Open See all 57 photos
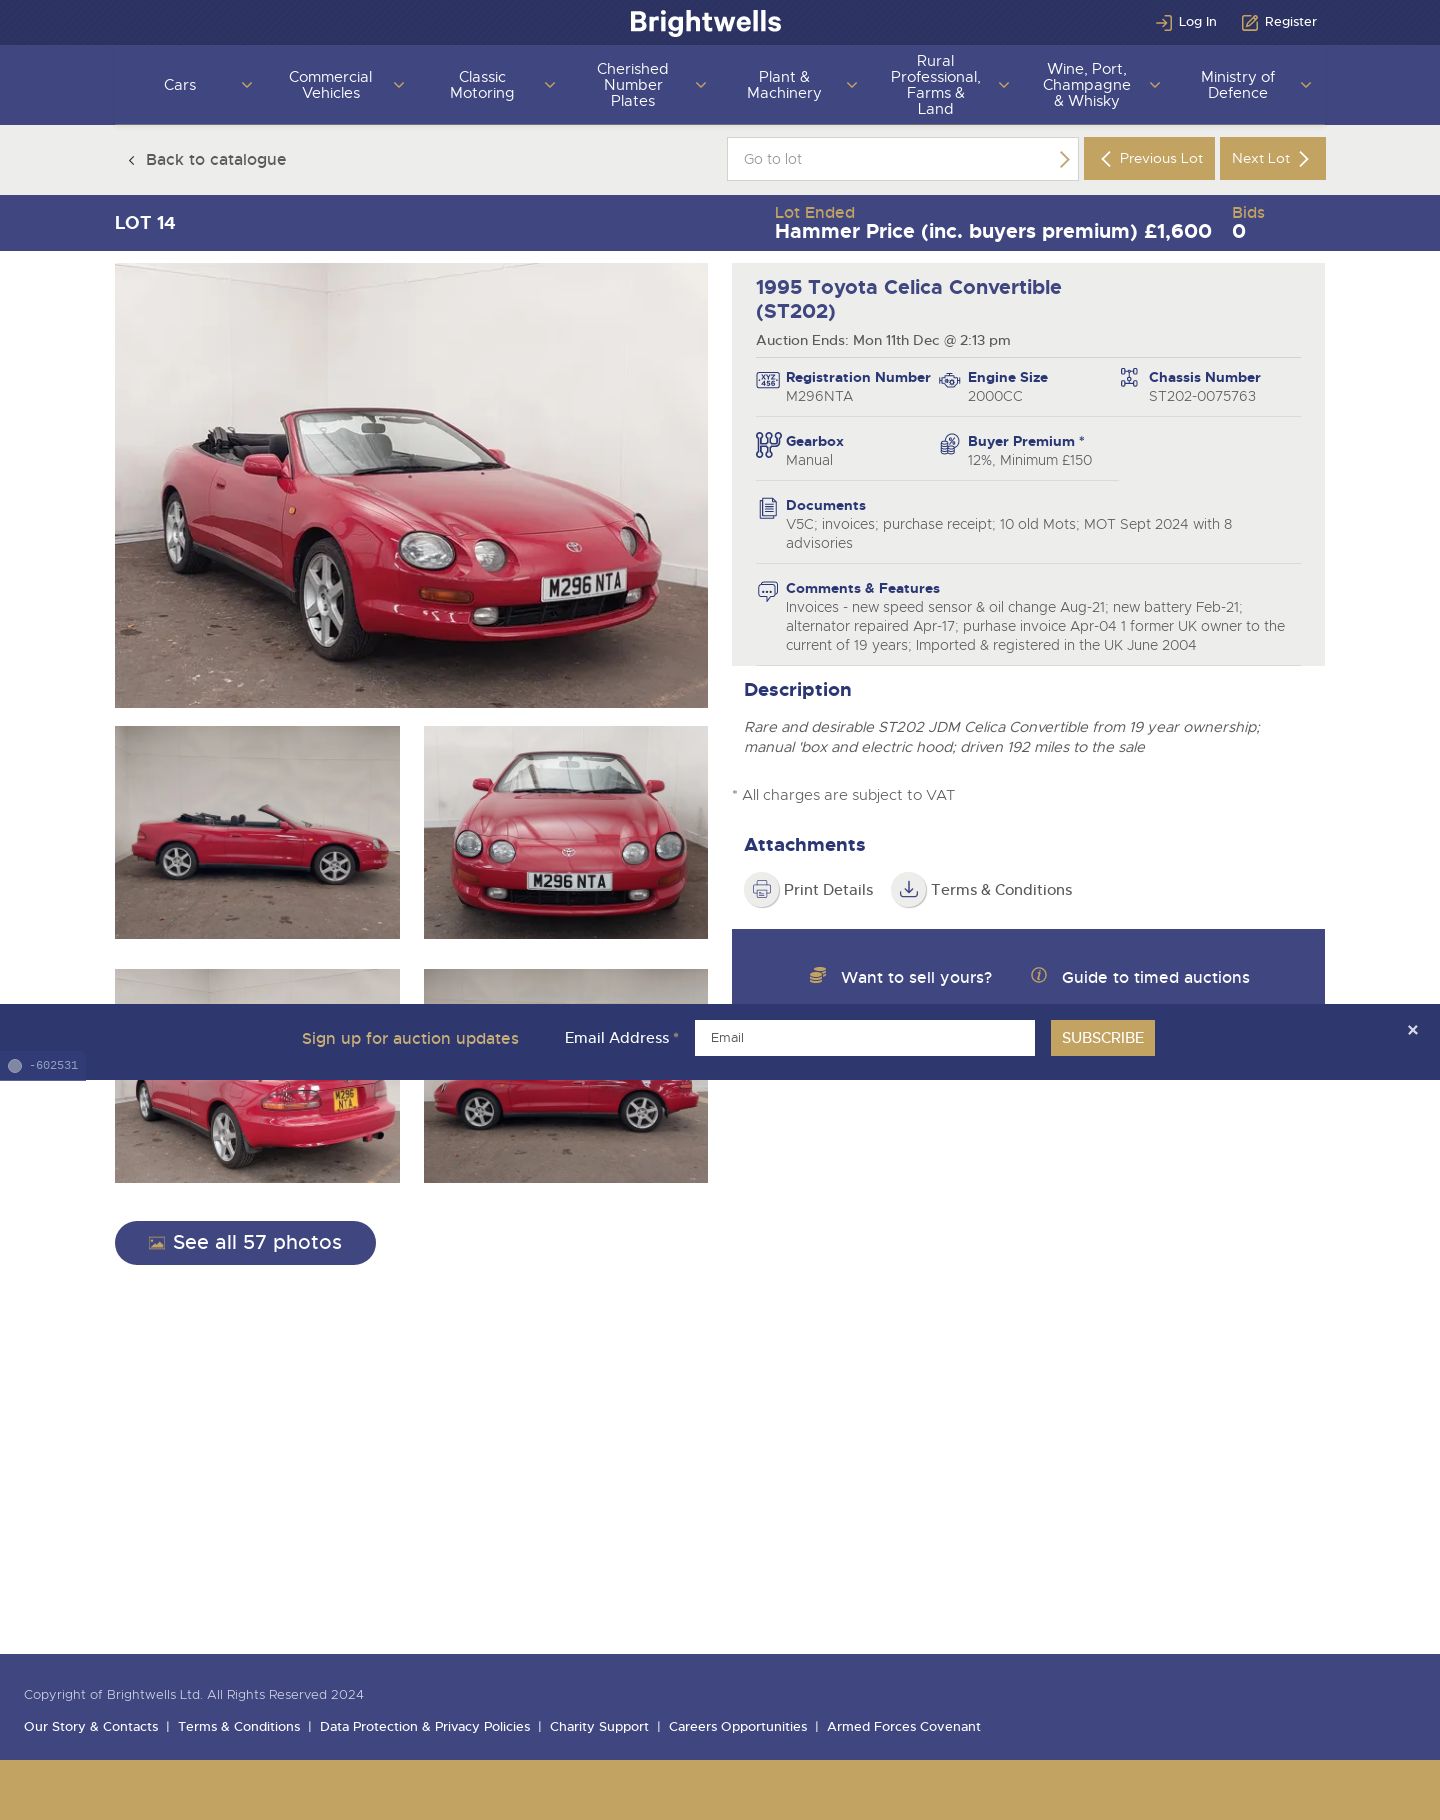1440x1820 pixels. (x=245, y=1243)
